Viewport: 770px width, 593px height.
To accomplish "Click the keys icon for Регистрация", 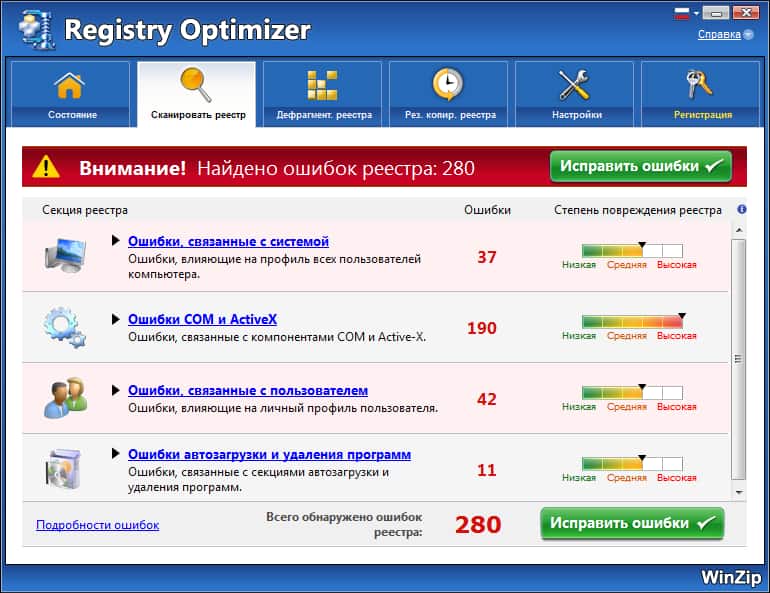I will click(x=701, y=85).
